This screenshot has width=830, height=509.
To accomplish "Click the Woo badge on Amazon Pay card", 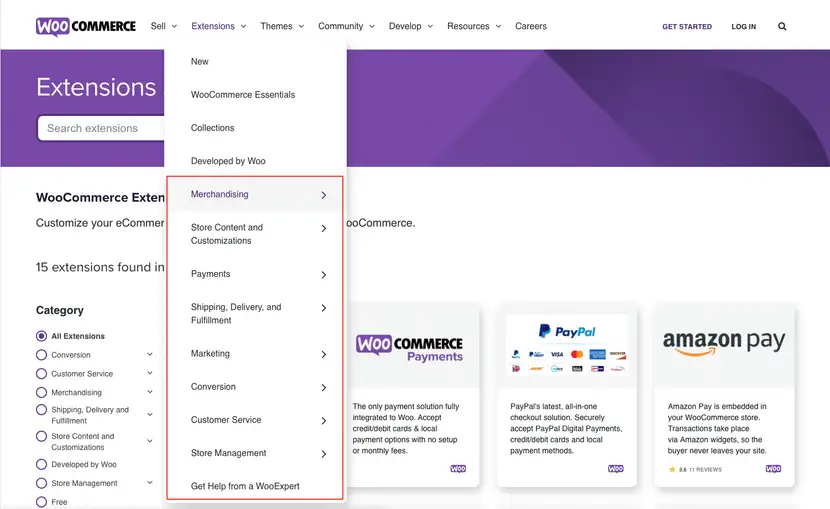I will (x=773, y=469).
